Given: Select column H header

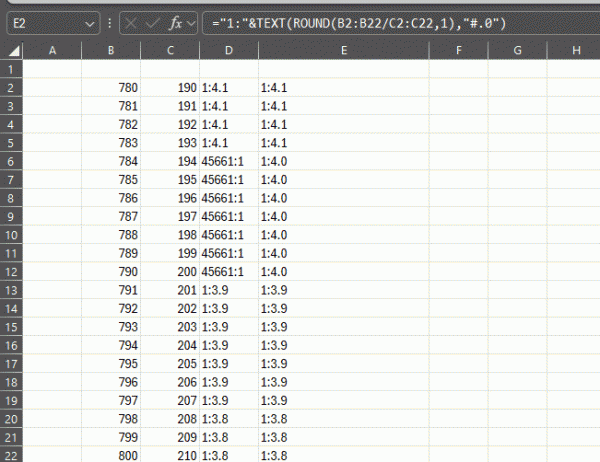Looking at the screenshot, I should click(578, 50).
